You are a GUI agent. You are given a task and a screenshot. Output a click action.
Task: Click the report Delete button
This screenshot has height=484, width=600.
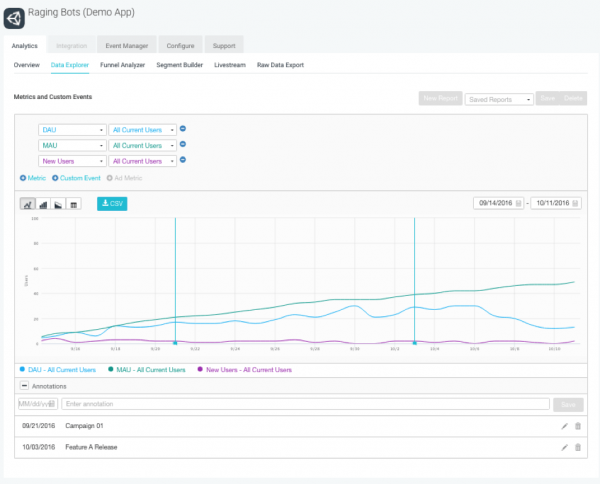(x=573, y=98)
